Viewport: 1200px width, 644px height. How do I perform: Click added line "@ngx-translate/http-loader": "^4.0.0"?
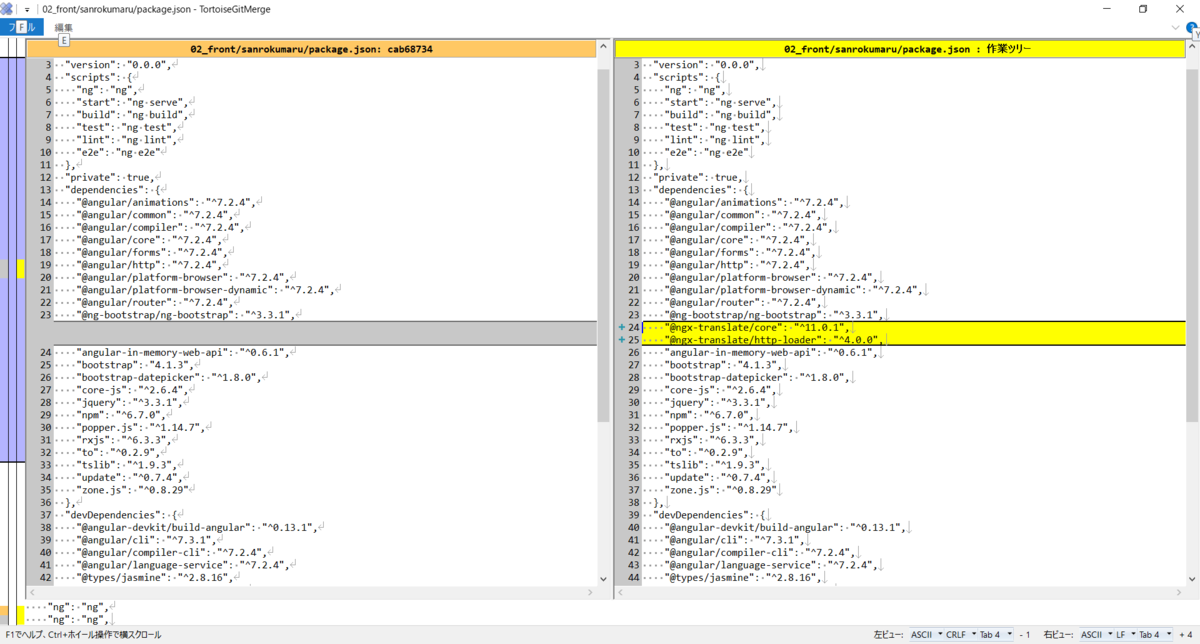point(776,340)
